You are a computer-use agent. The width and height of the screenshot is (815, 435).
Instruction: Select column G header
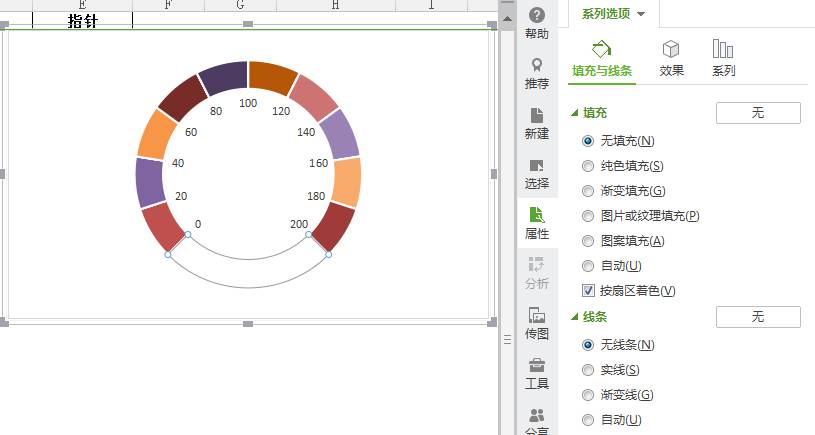click(240, 5)
